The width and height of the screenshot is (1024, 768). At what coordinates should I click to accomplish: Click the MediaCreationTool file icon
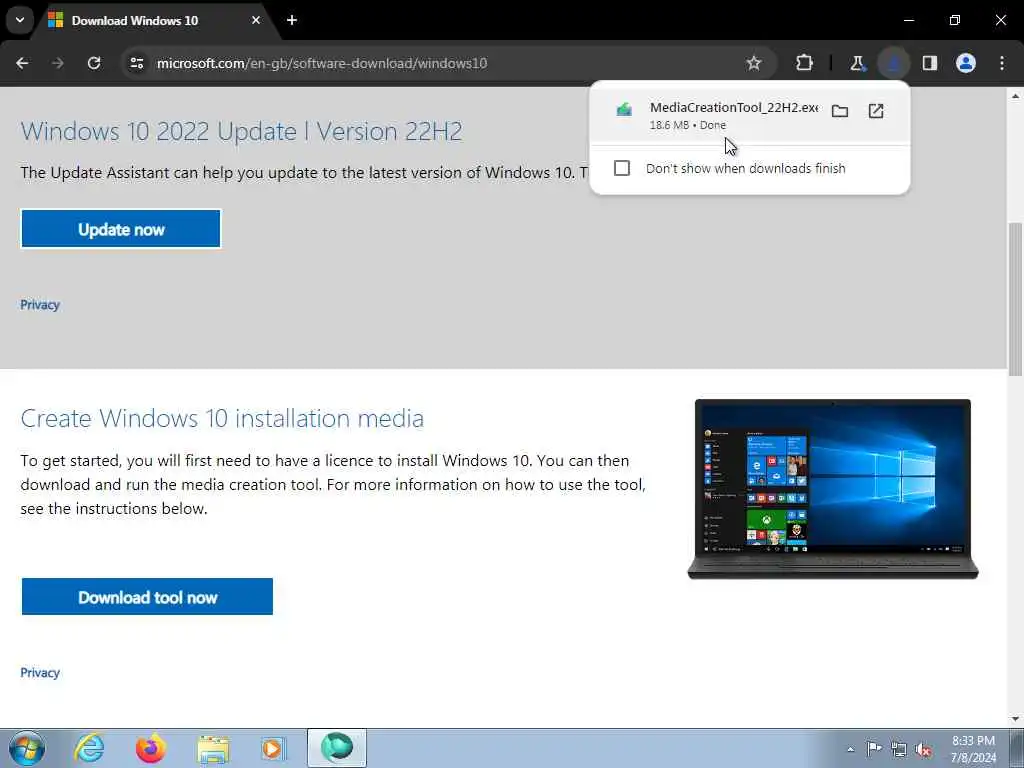click(x=624, y=110)
